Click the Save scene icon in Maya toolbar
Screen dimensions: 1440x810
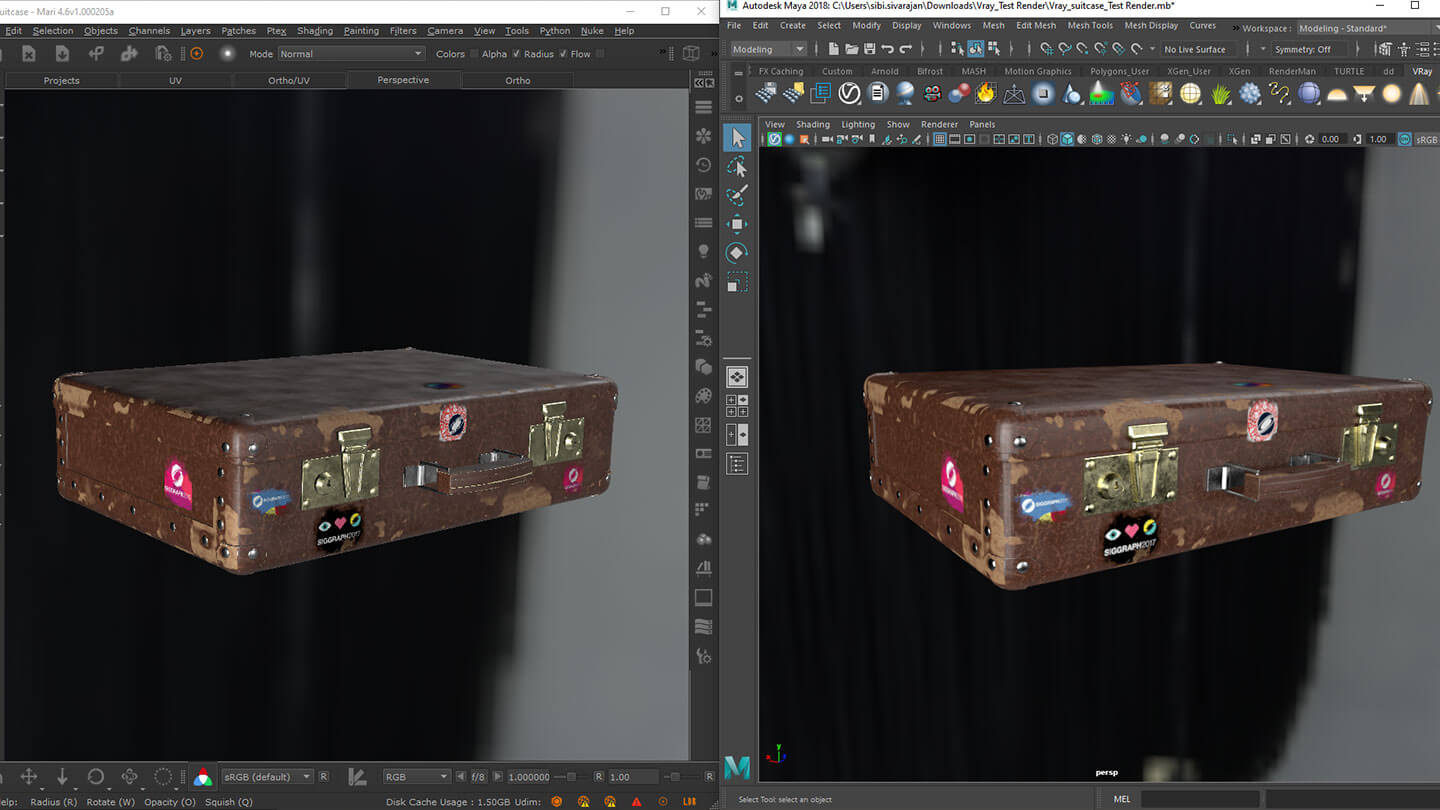click(x=869, y=48)
